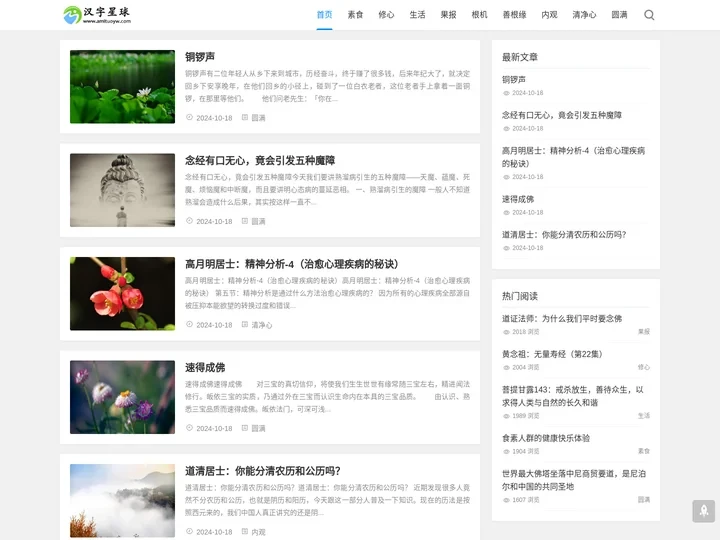
Task: Click the 清净心 category tag under 高月明居士 post
Action: [x=261, y=325]
